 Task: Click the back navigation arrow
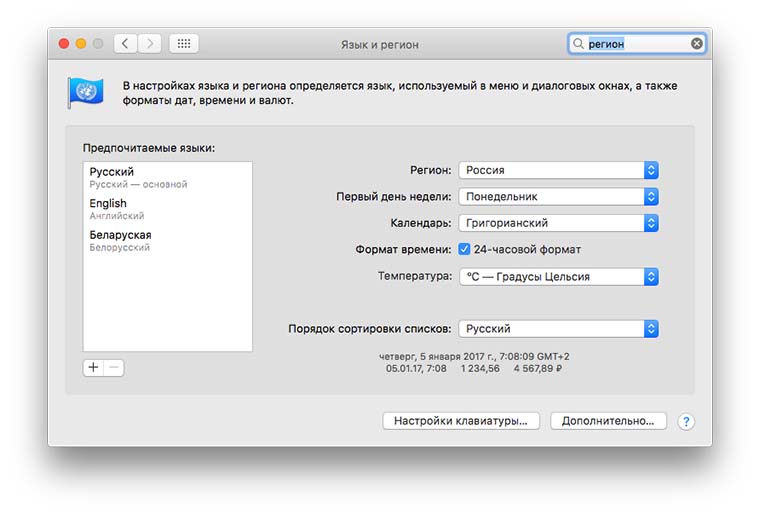126,44
